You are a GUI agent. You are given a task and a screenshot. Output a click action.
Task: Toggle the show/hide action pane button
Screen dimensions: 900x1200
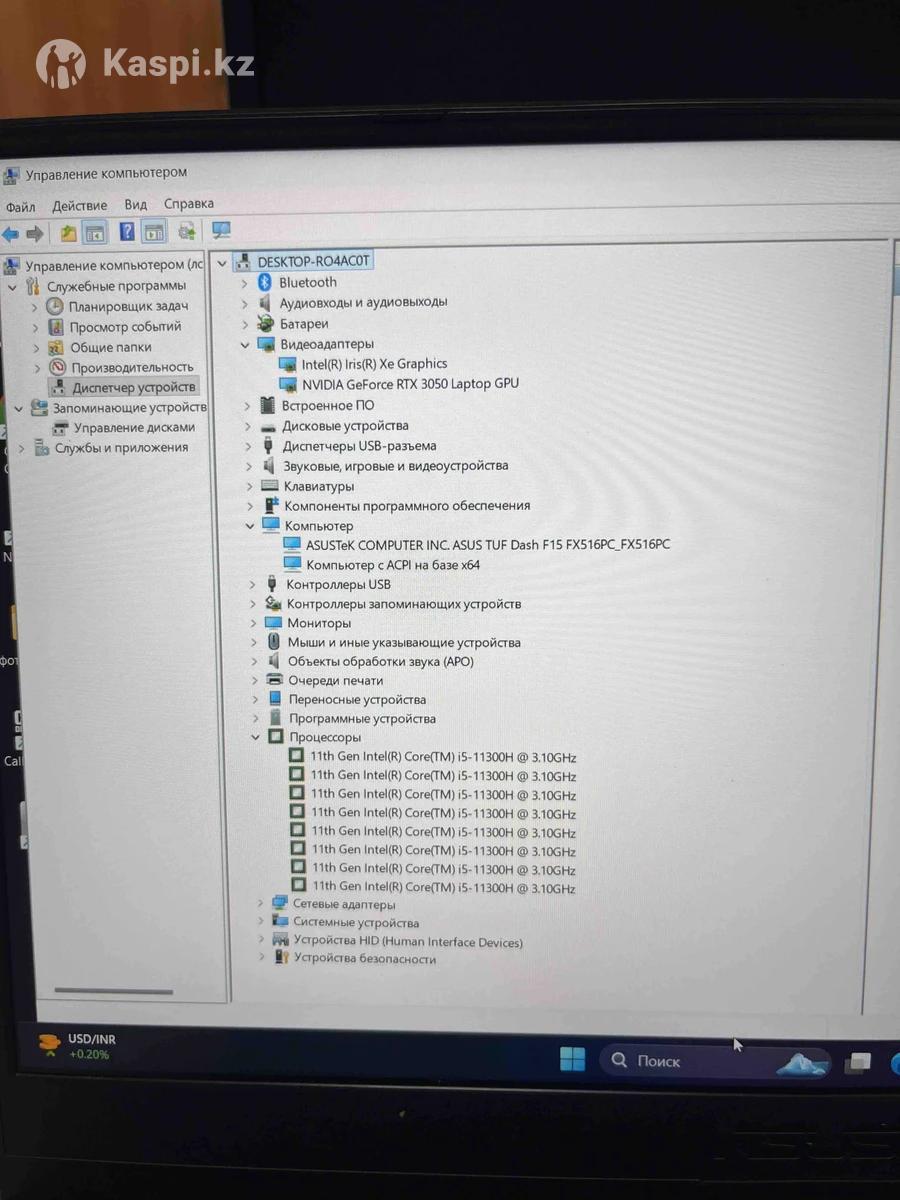coord(154,232)
